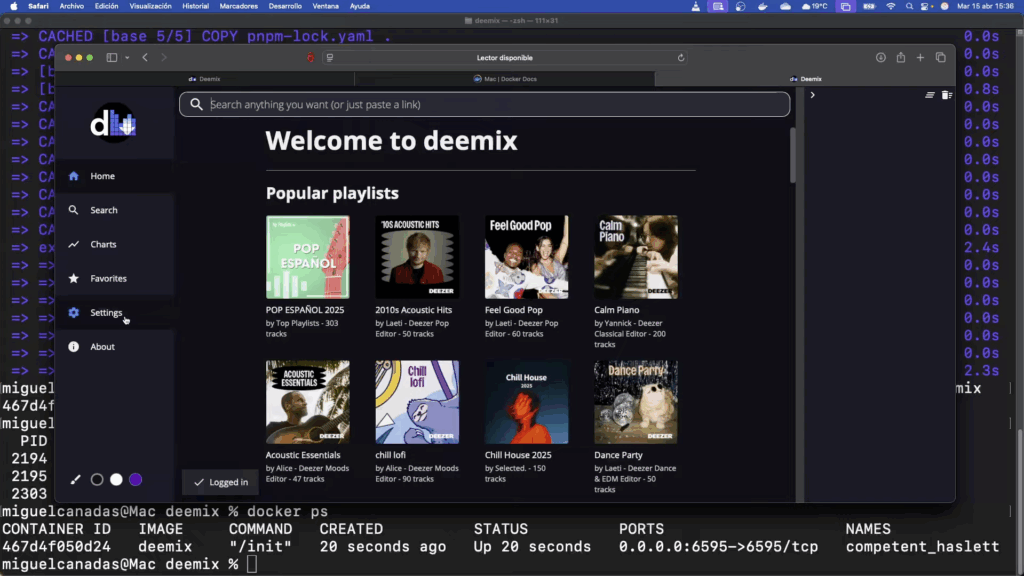Expand the download panel with chevron

coord(812,95)
